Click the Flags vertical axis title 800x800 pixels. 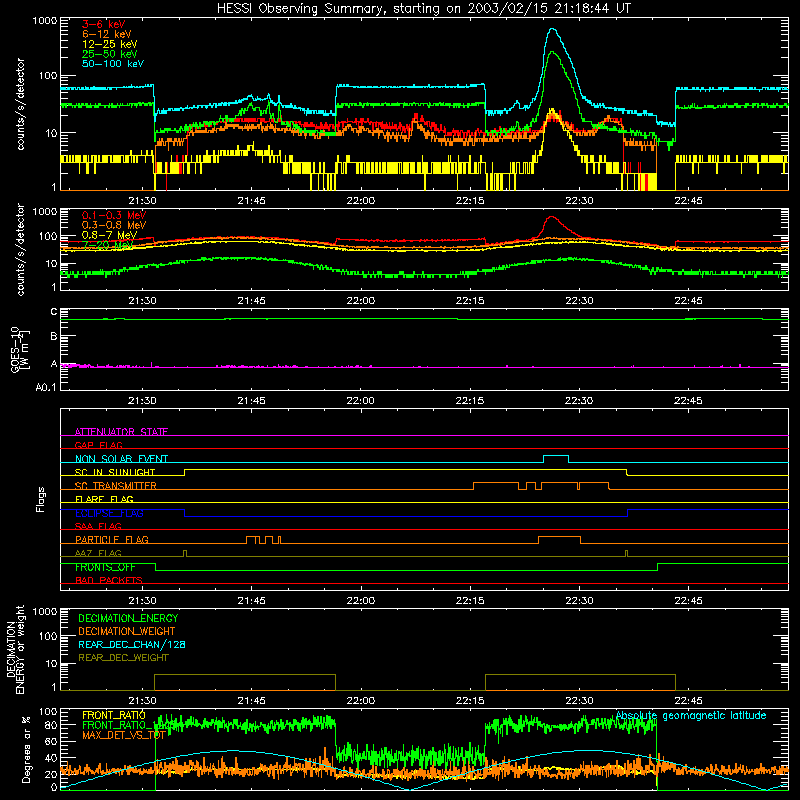(x=40, y=499)
